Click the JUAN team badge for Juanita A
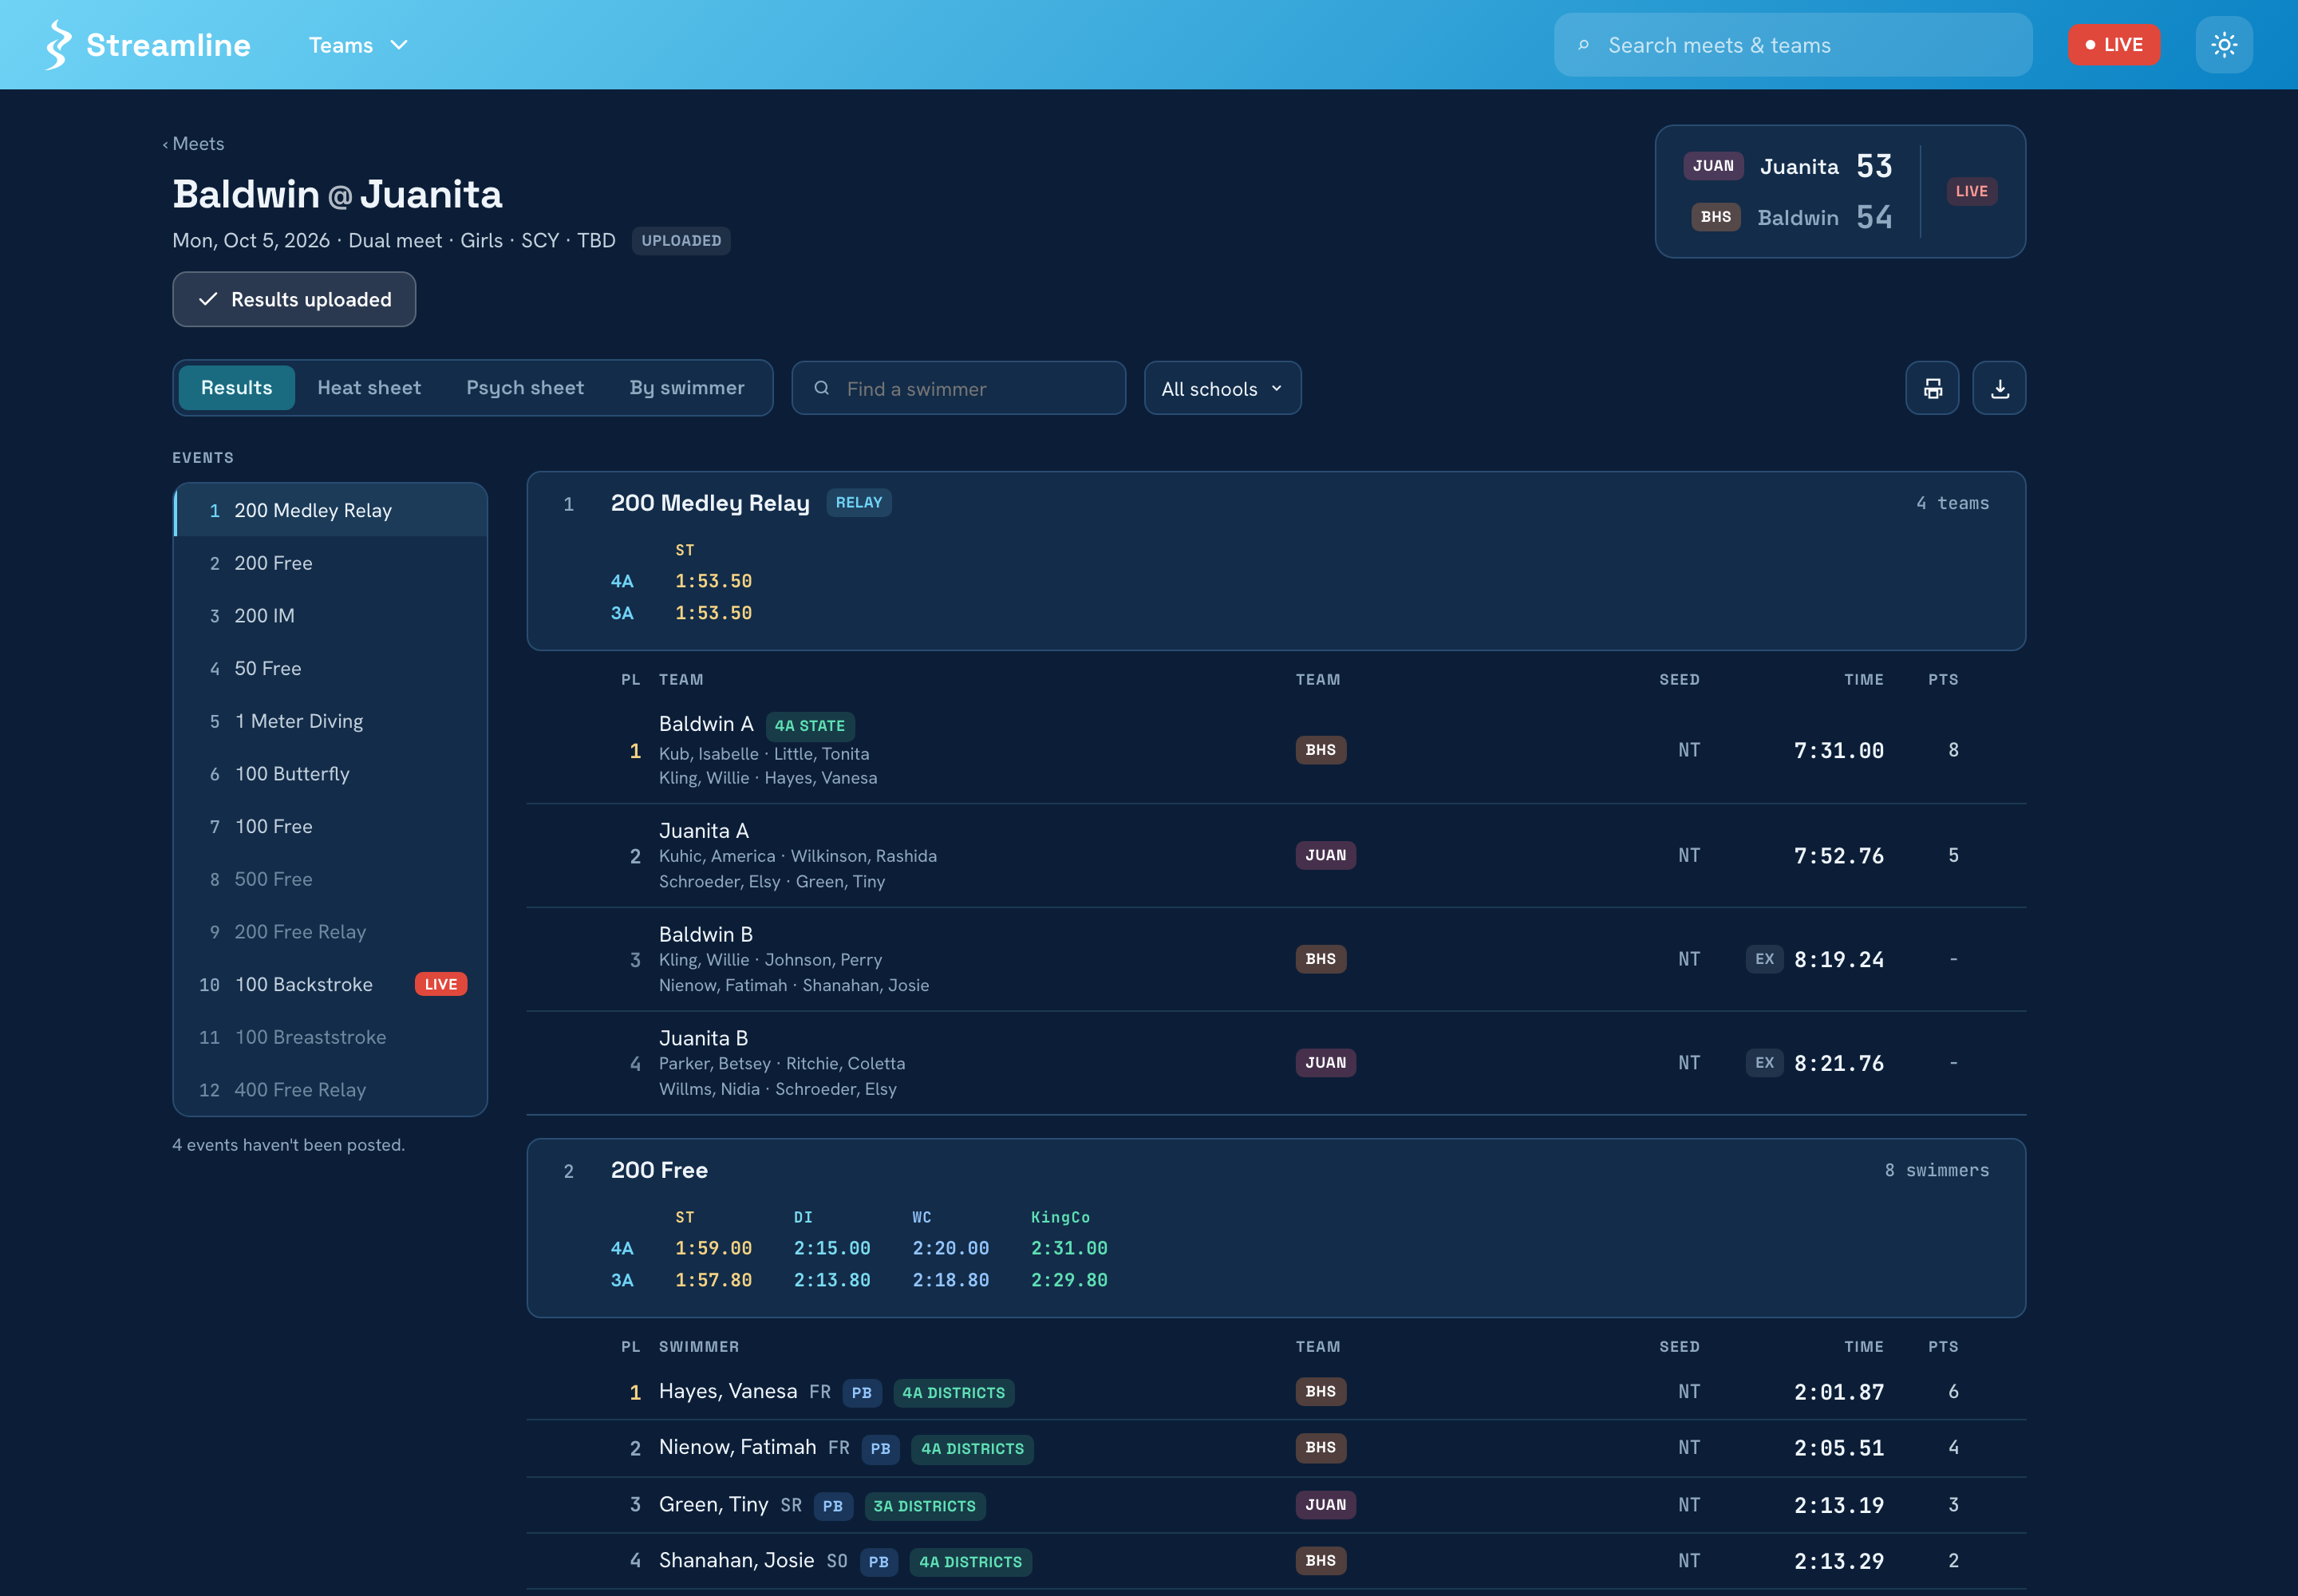Viewport: 2298px width, 1596px height. tap(1325, 855)
